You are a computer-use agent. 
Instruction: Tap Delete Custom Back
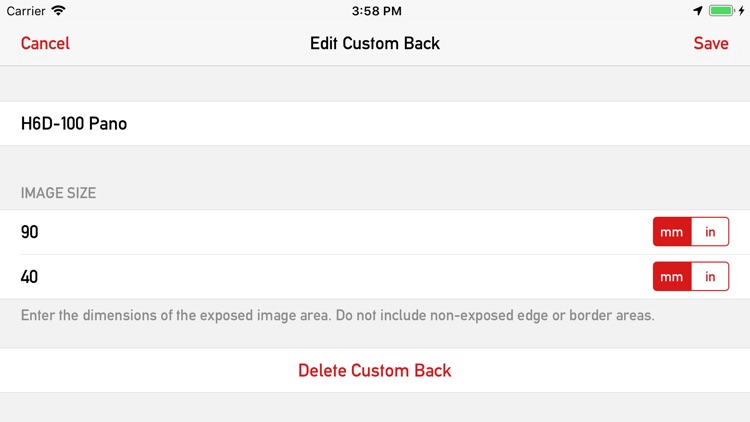click(375, 370)
